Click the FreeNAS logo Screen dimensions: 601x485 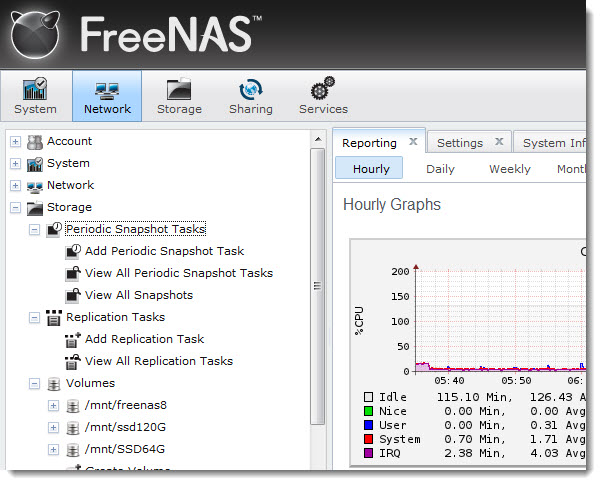pos(136,35)
